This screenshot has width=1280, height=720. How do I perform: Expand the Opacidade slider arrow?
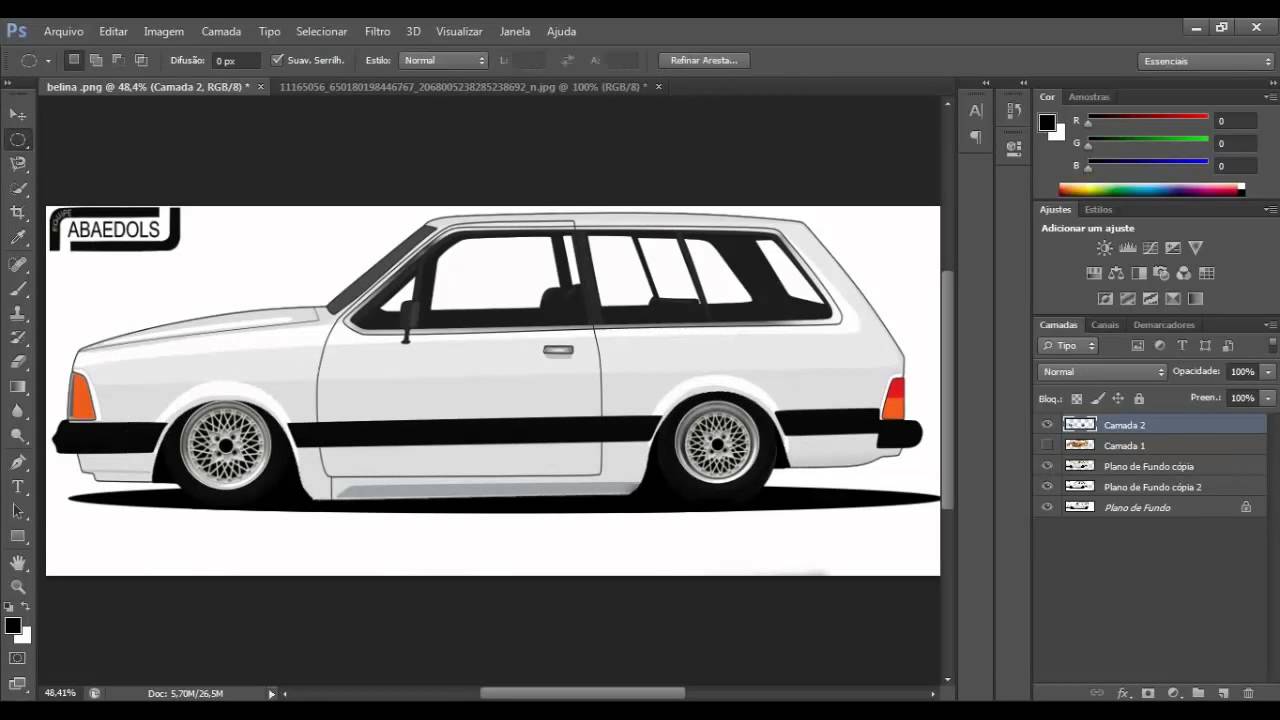point(1269,372)
